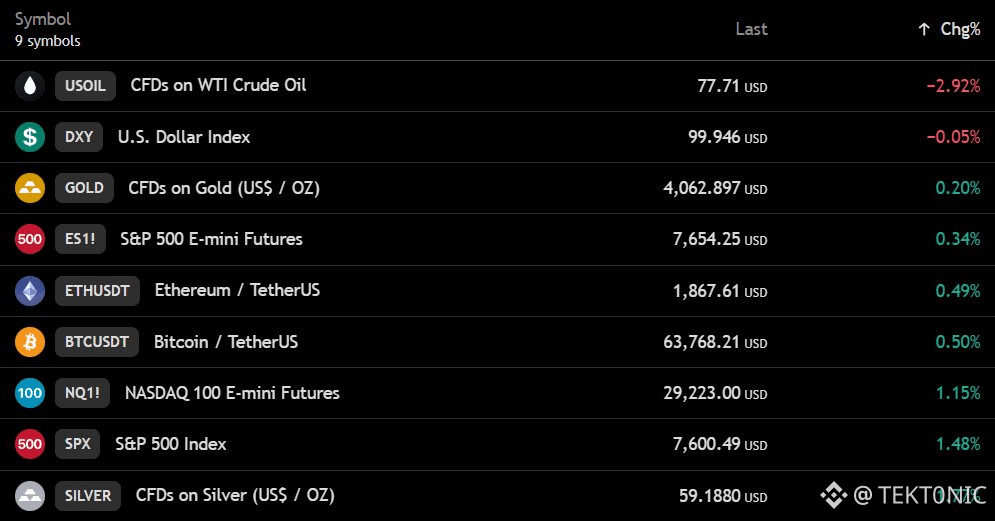Click the grey silver bars icon
This screenshot has width=995, height=521.
coord(30,496)
